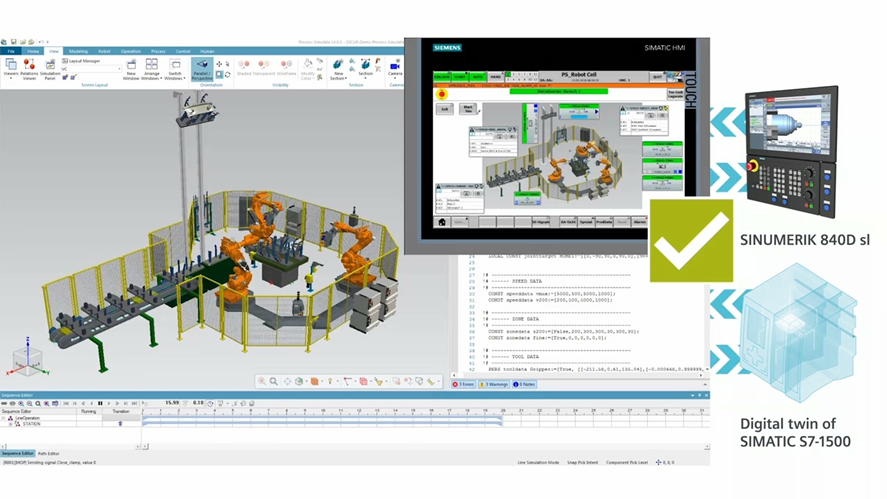Open the Simulation Panel
The width and height of the screenshot is (887, 499).
[50, 69]
